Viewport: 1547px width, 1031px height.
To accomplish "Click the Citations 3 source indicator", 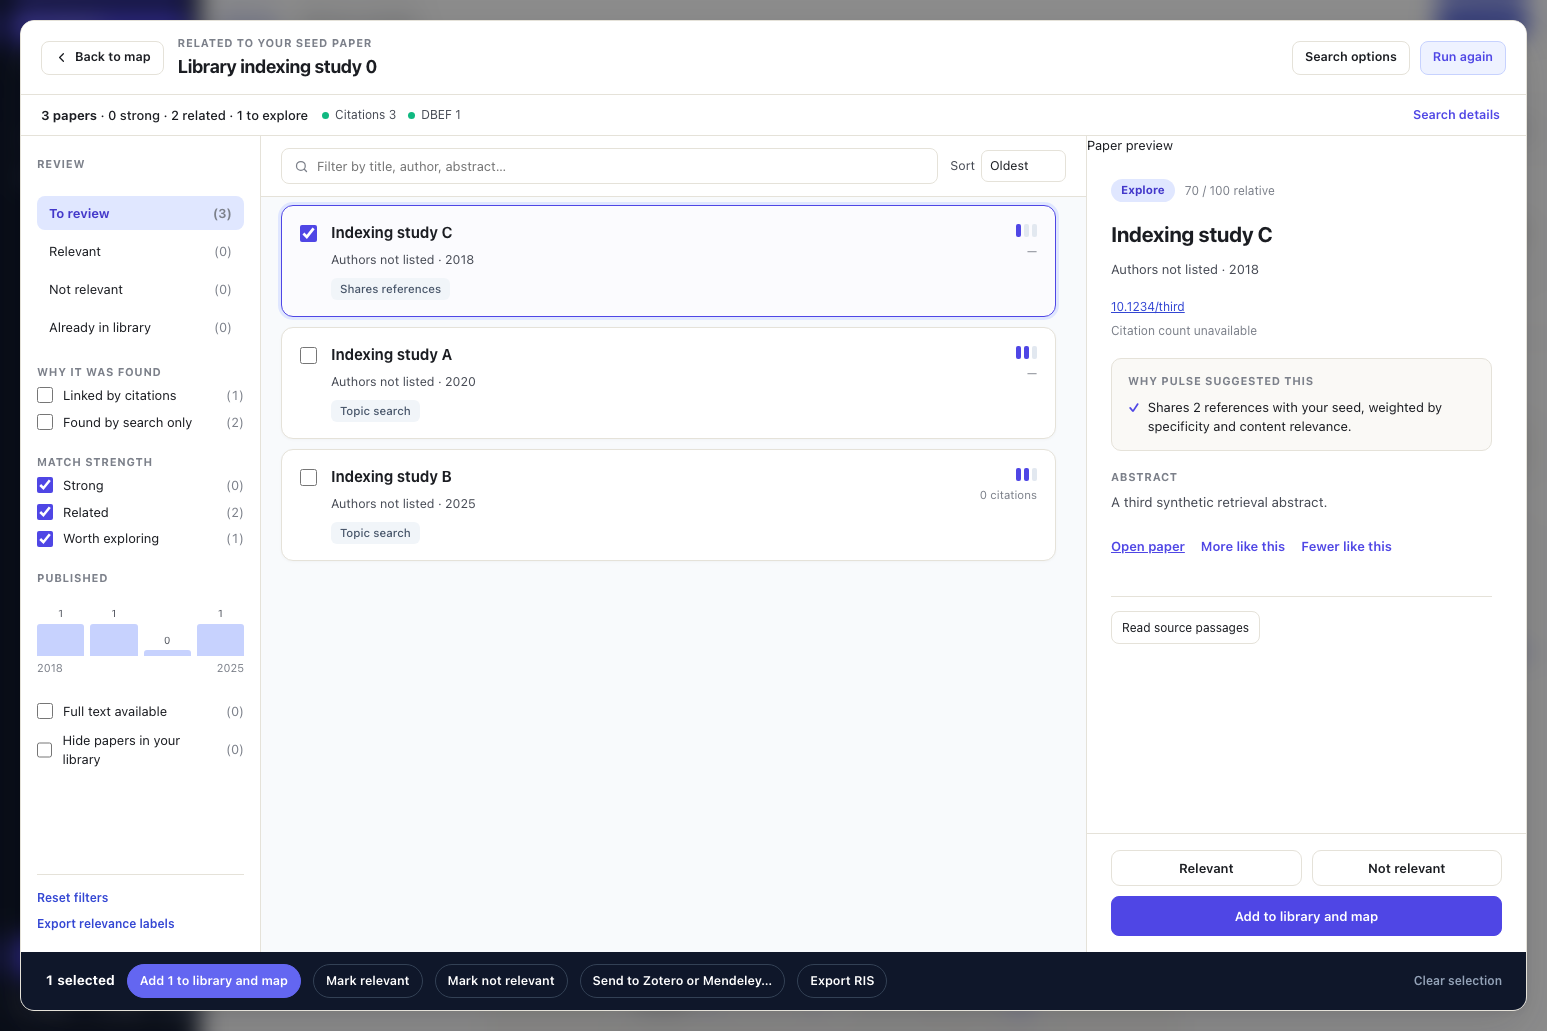I will coord(359,115).
